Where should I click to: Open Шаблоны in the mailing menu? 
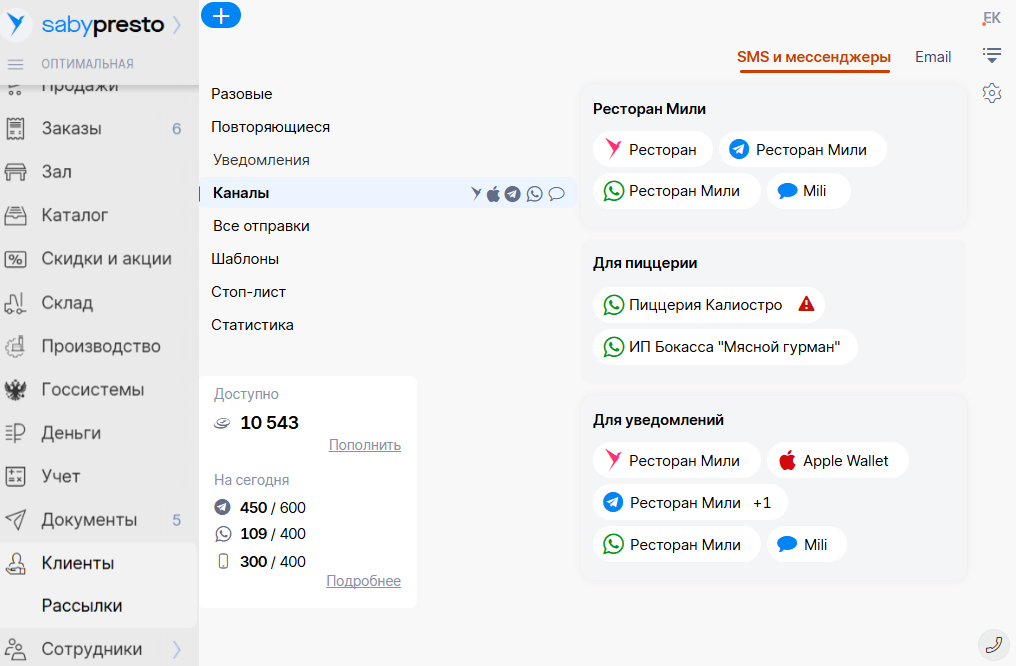pos(245,259)
